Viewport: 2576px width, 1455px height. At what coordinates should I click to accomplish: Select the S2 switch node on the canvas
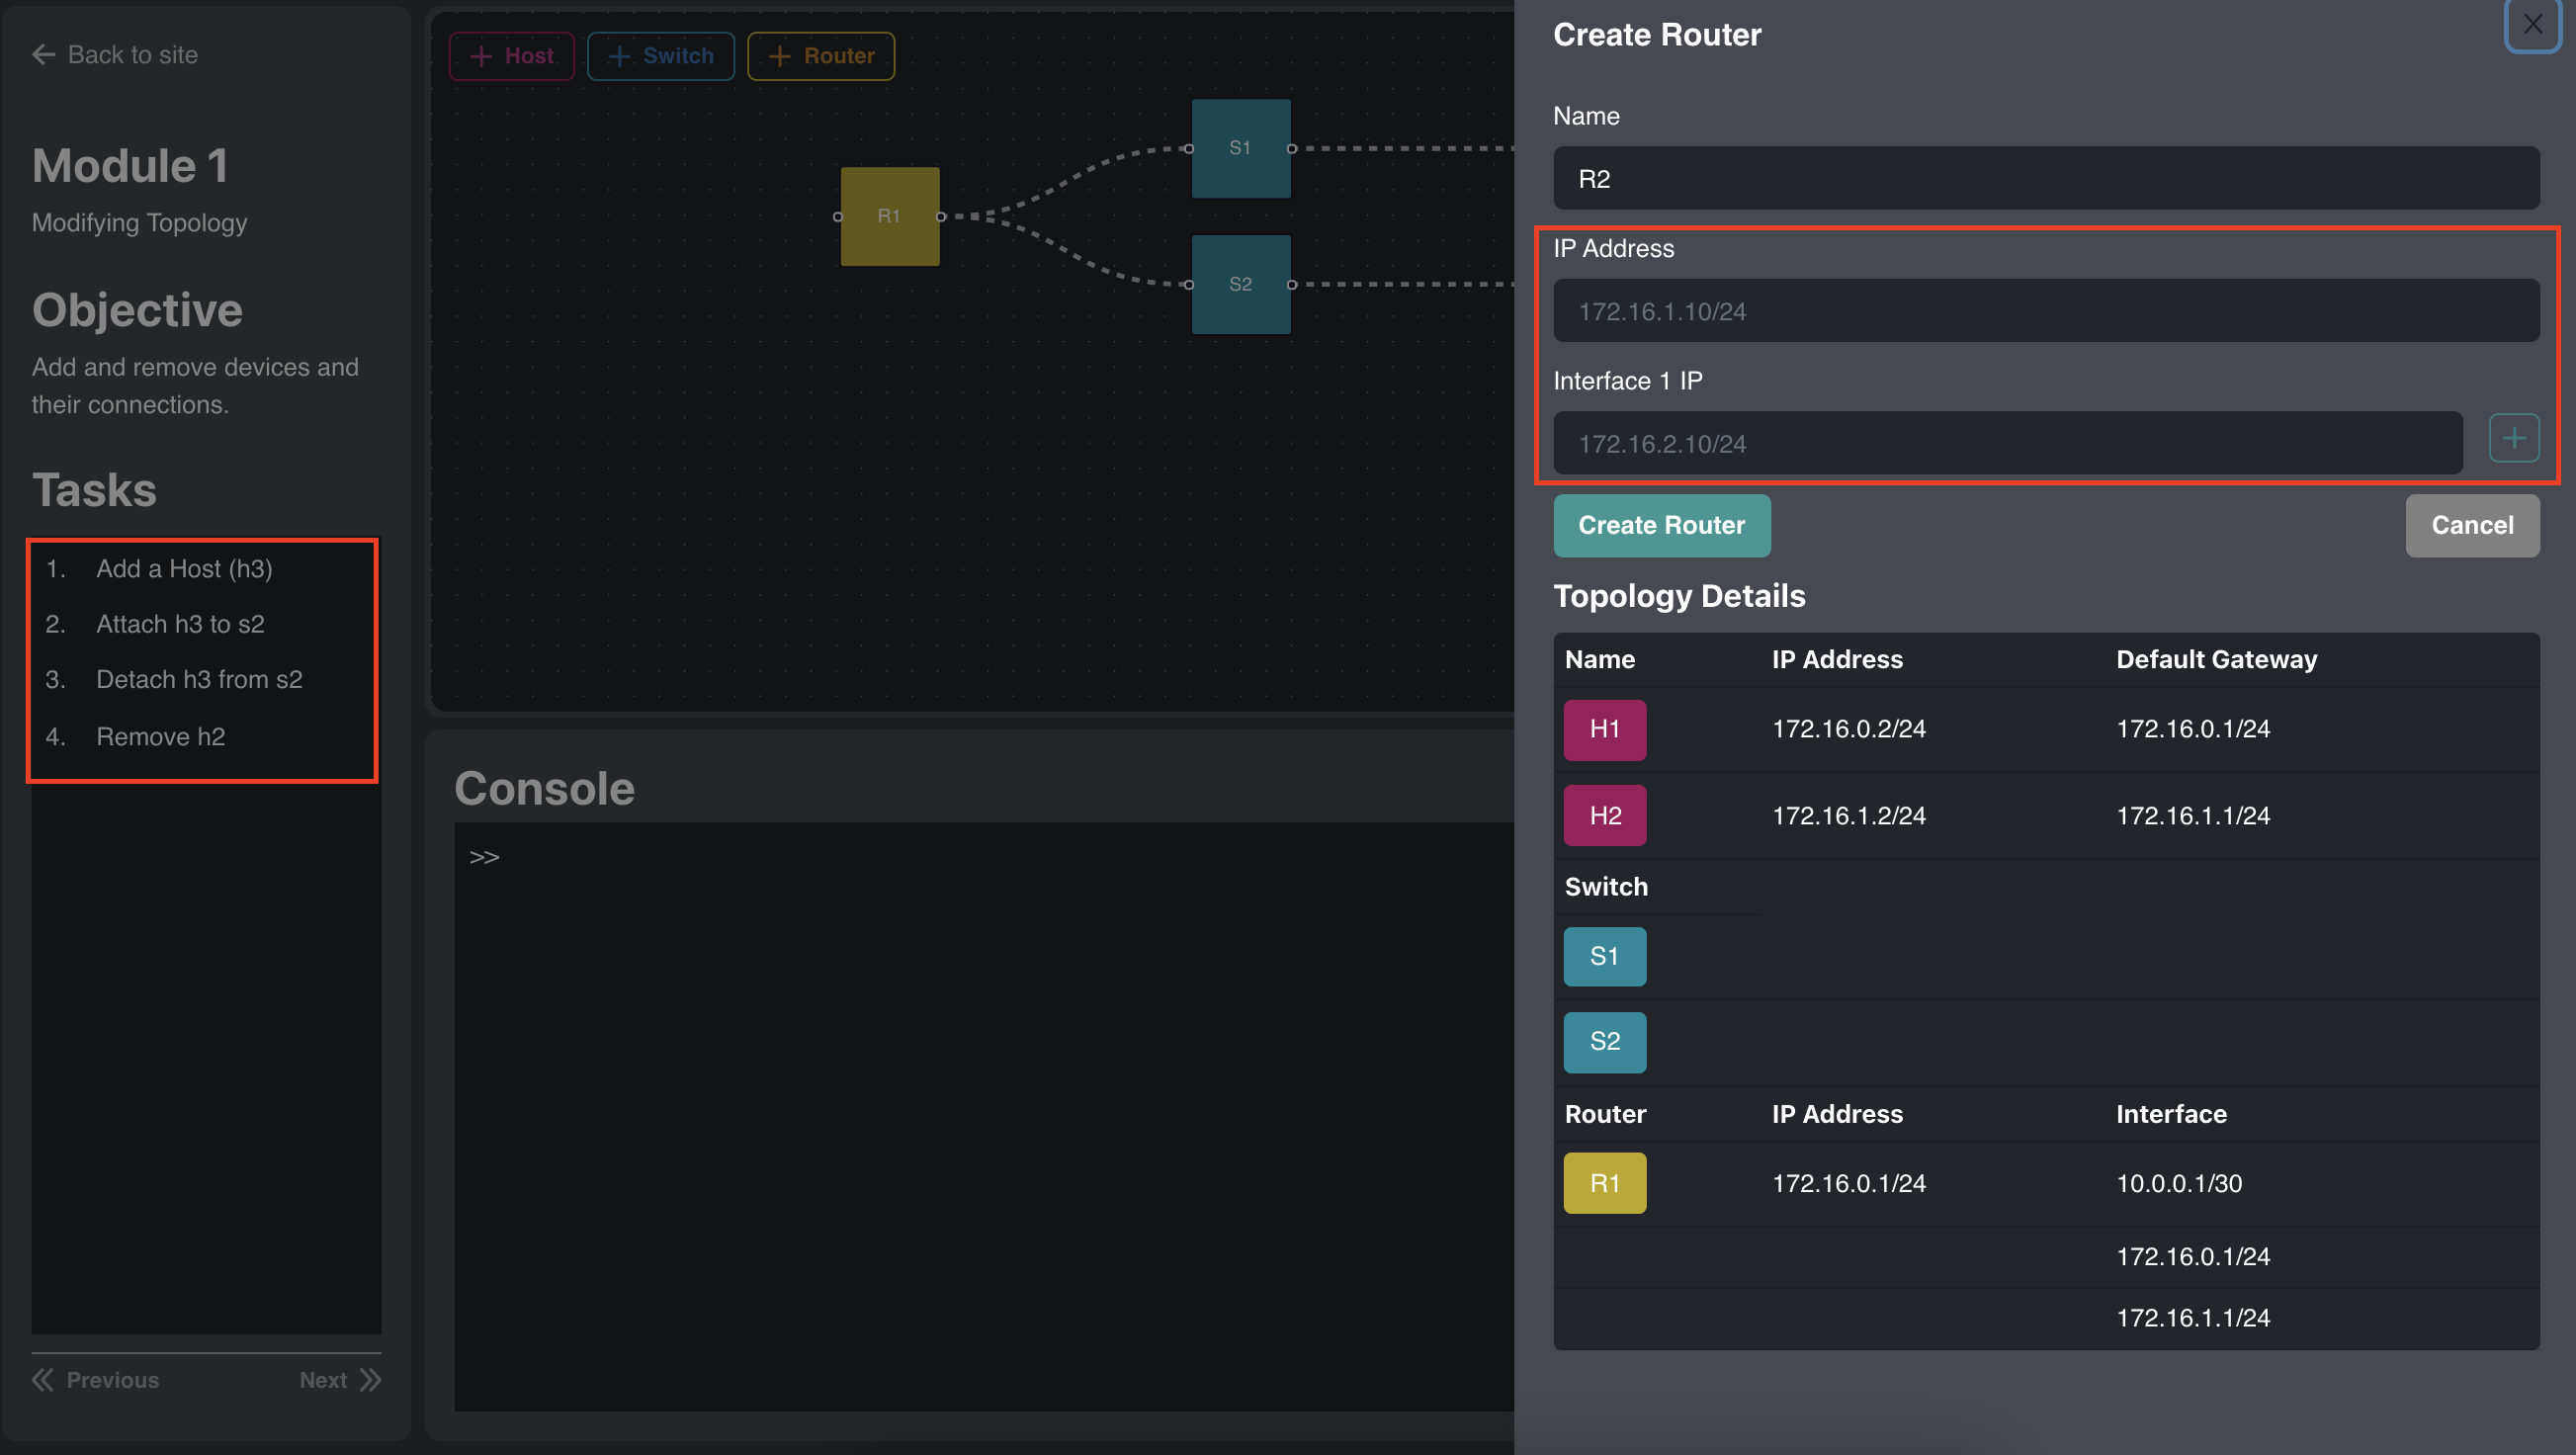[1240, 284]
